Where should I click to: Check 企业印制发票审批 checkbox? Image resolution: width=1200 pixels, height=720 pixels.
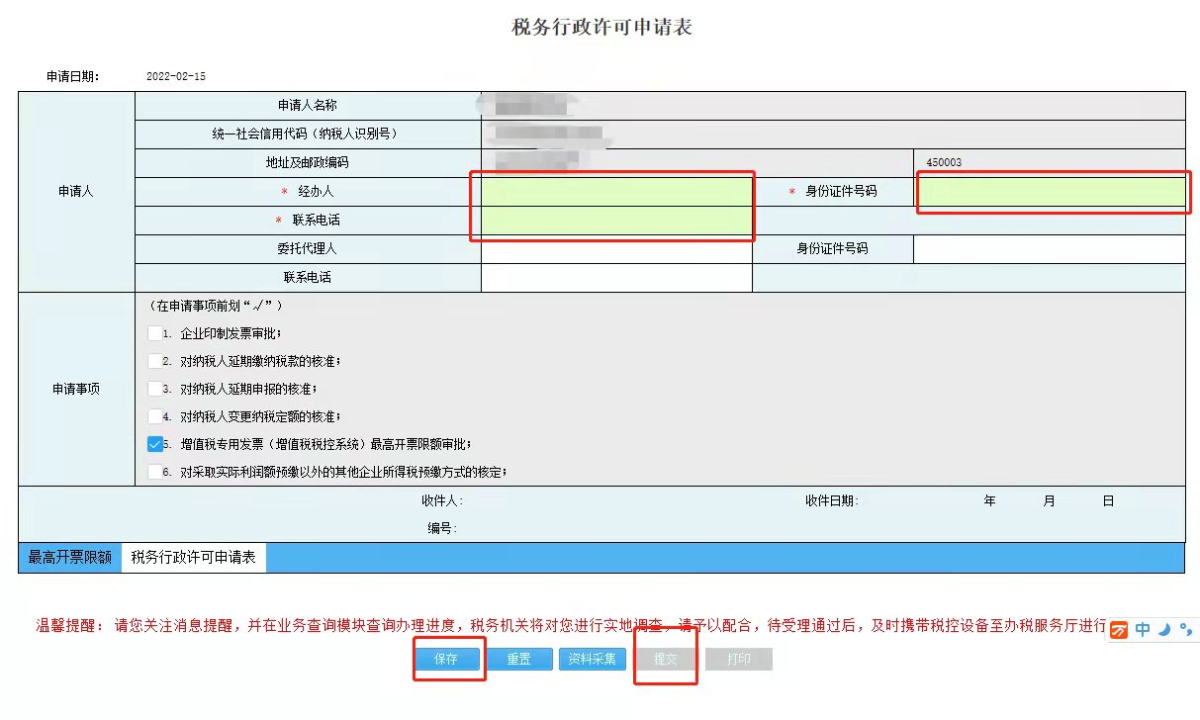(x=154, y=334)
